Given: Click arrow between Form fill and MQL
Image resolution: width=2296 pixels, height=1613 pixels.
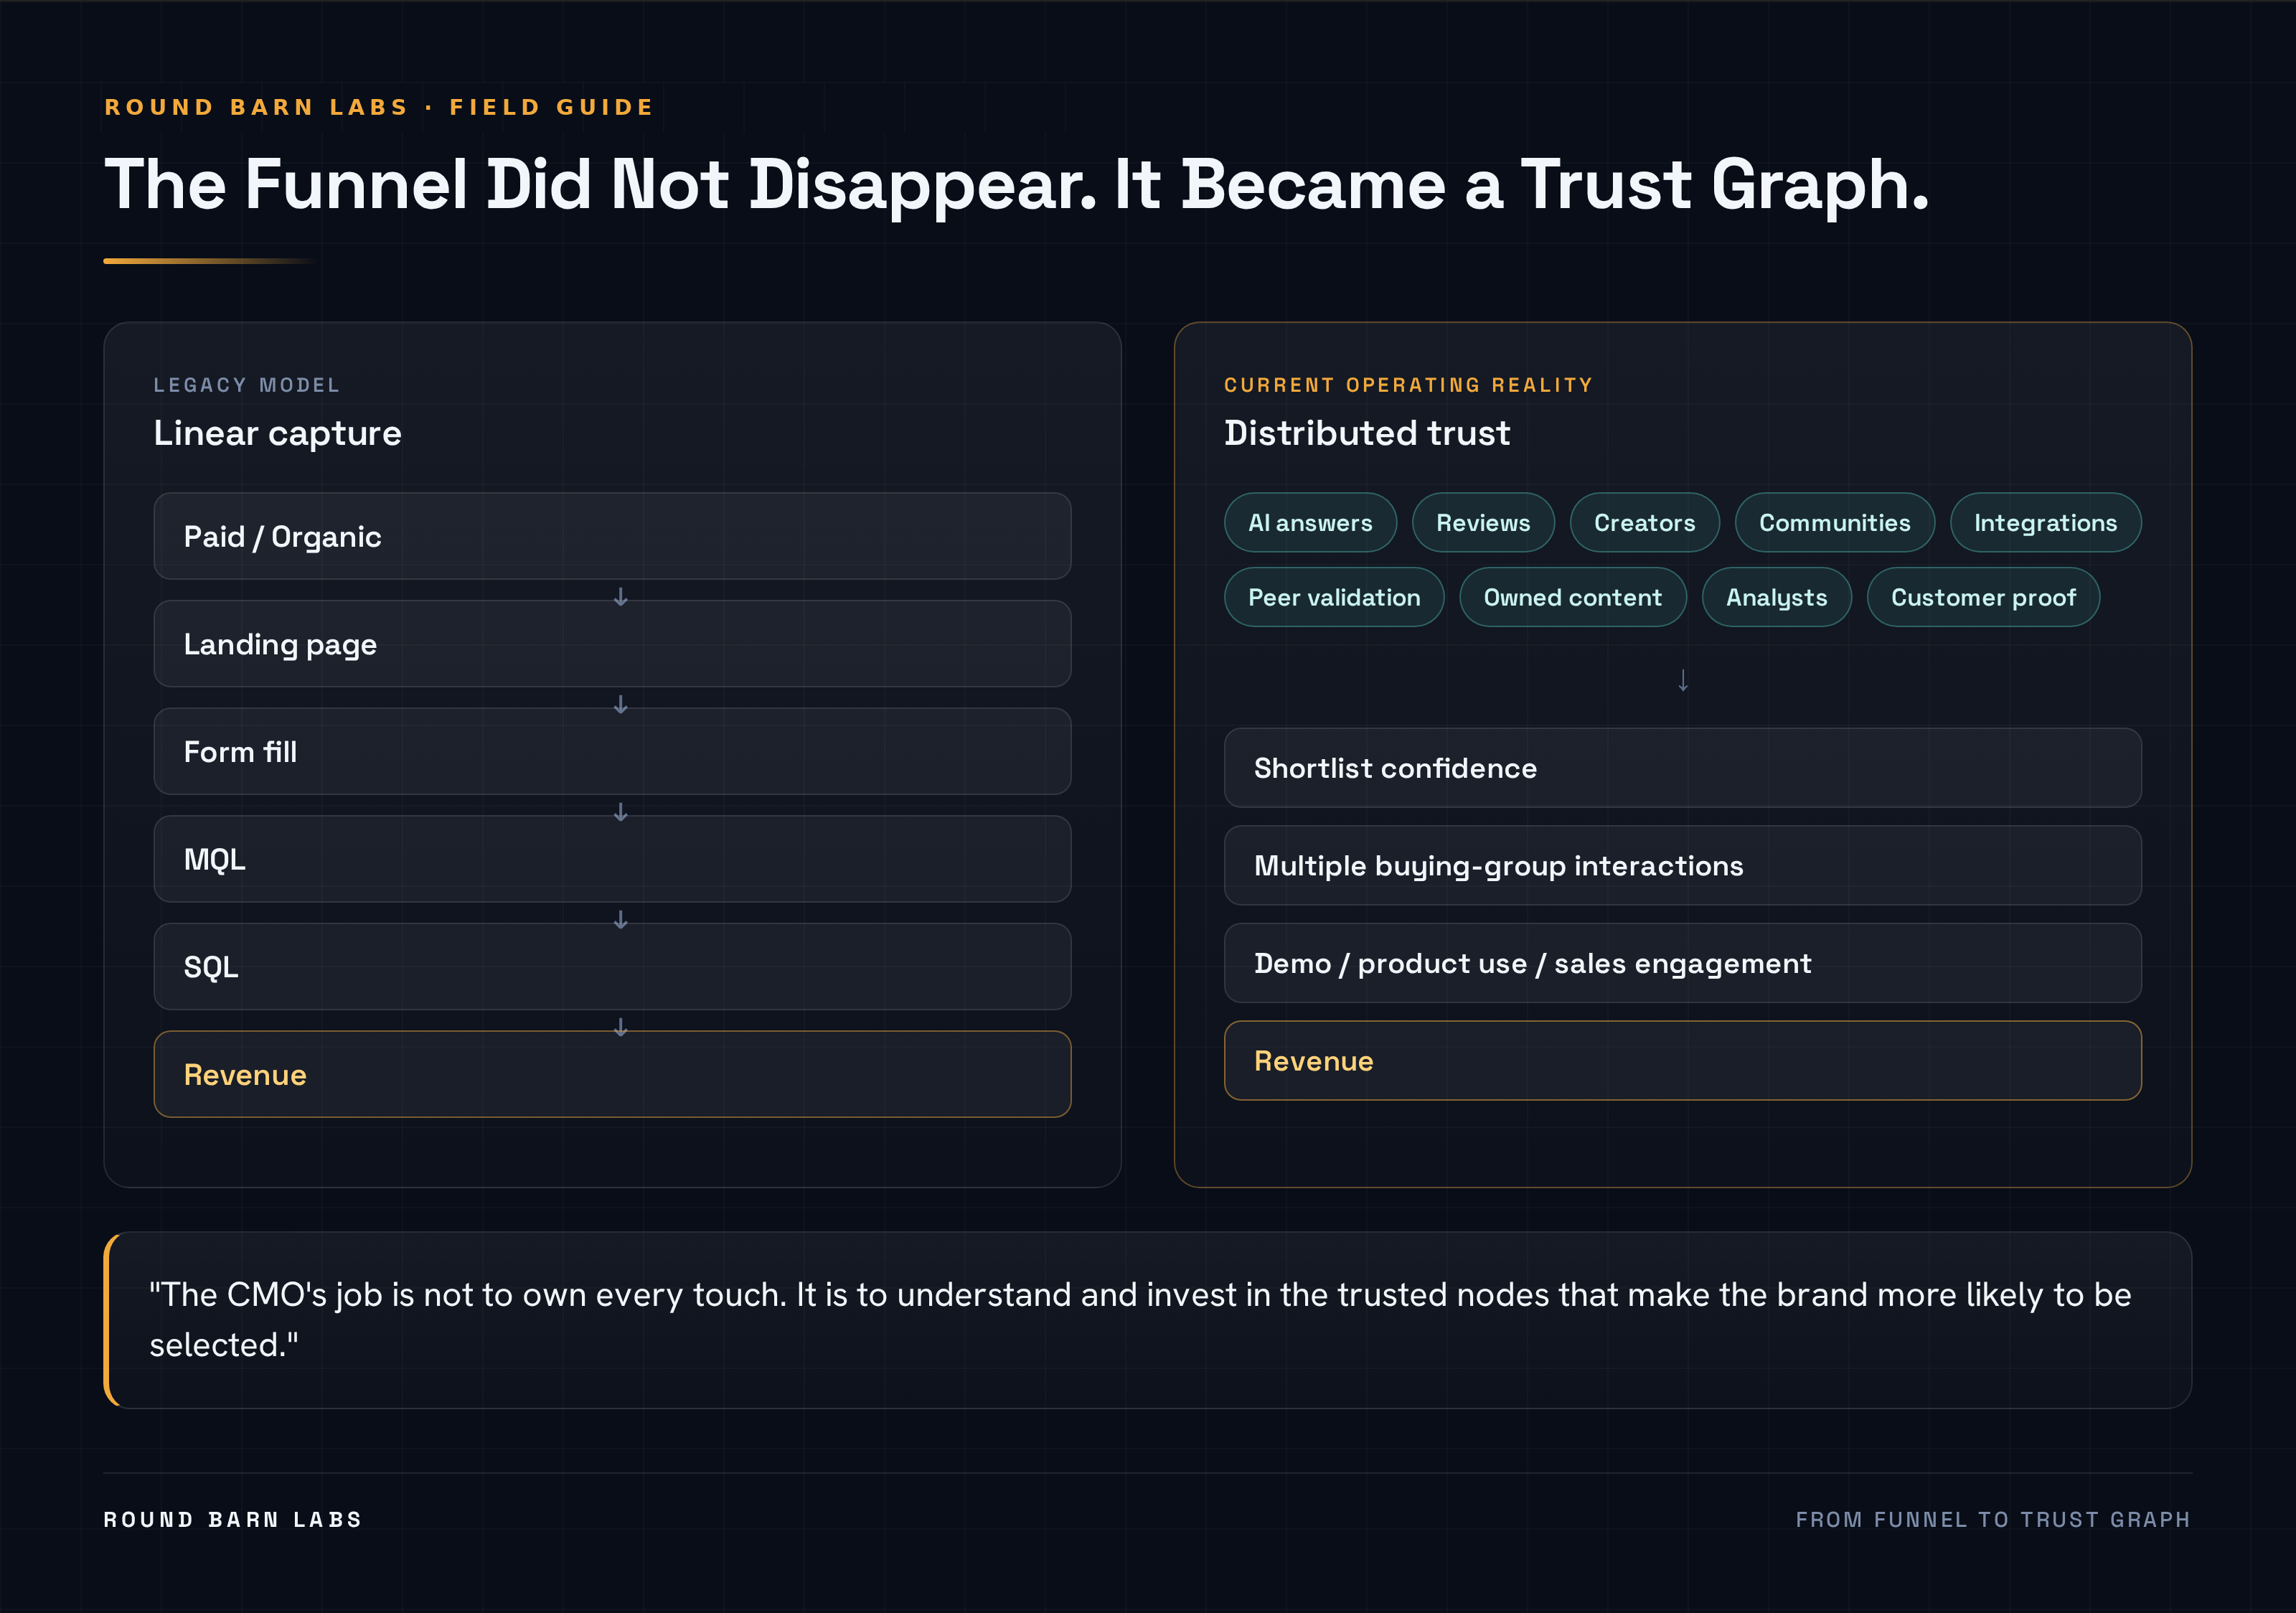Looking at the screenshot, I should click(620, 812).
